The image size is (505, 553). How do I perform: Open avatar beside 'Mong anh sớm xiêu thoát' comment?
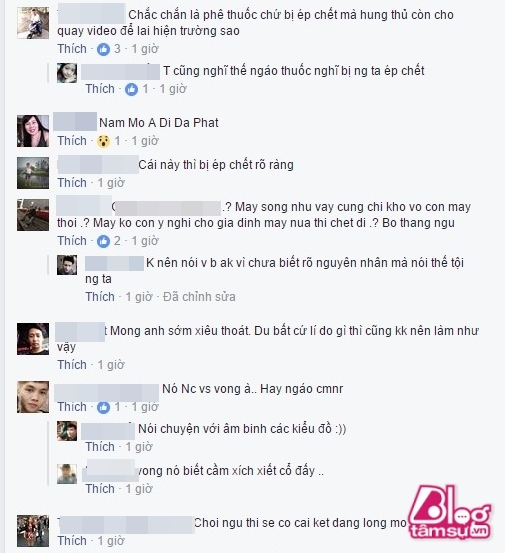(x=33, y=339)
